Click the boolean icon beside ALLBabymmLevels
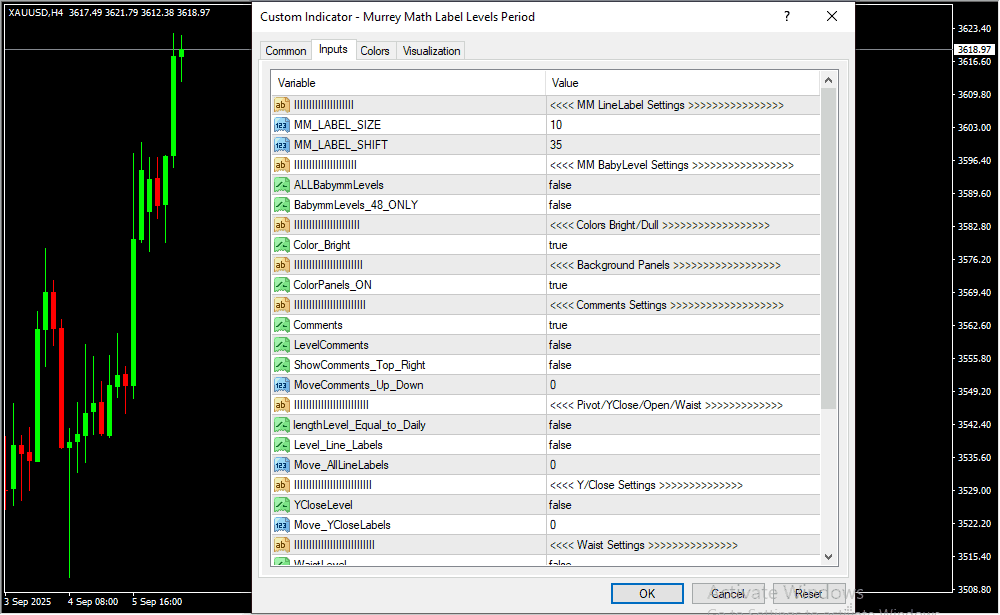Viewport: 1000px width, 615px height. click(281, 185)
